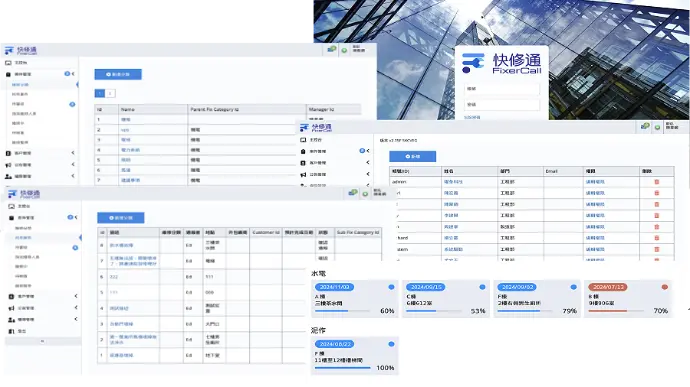Click green status icon in staff list window header

coord(657,127)
